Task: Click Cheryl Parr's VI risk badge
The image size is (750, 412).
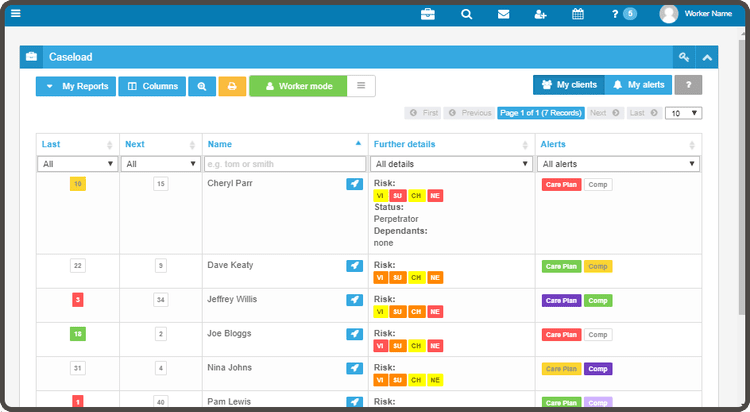Action: [380, 196]
